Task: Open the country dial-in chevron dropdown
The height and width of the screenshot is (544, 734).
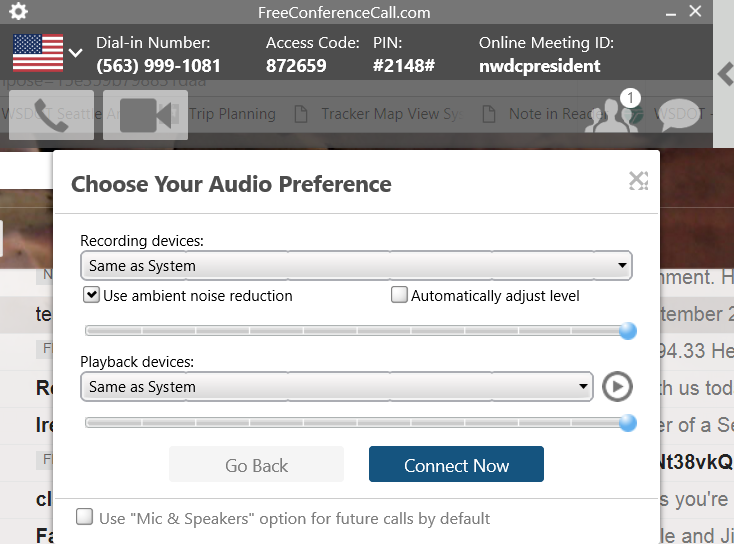Action: [75, 52]
